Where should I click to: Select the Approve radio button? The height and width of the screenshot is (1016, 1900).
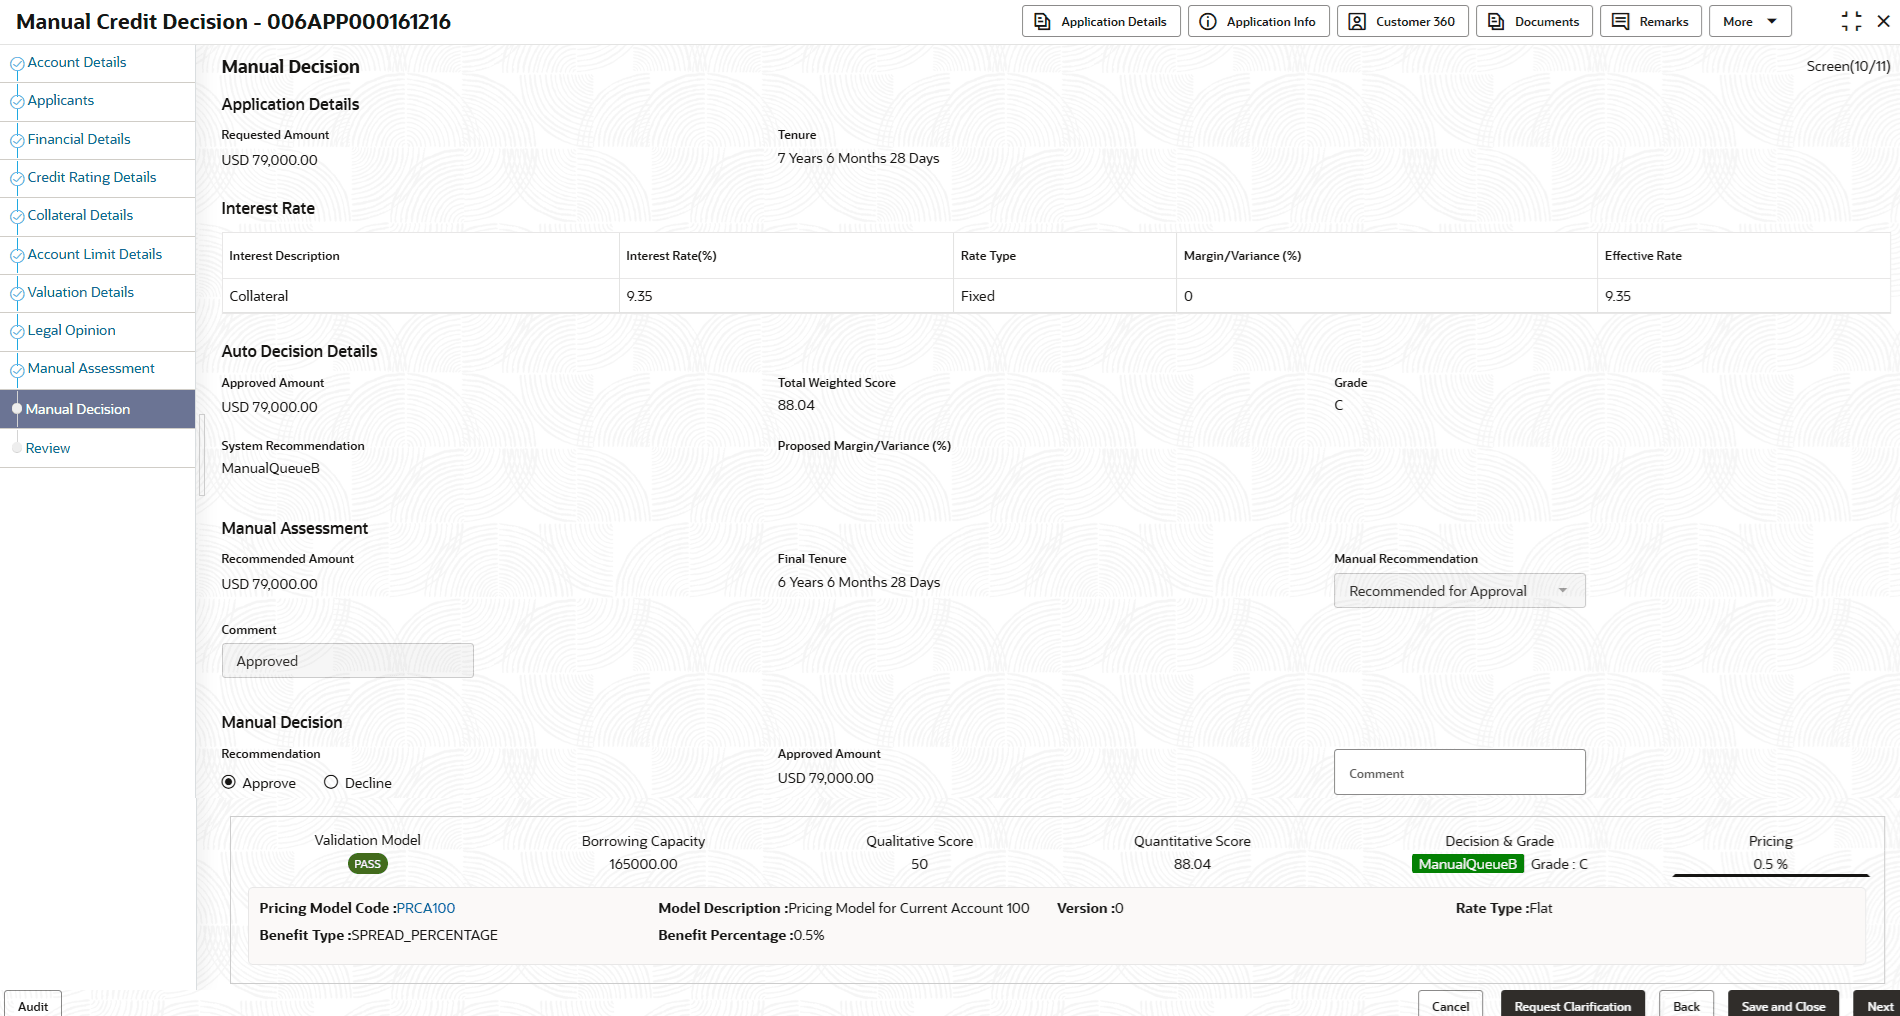tap(229, 782)
